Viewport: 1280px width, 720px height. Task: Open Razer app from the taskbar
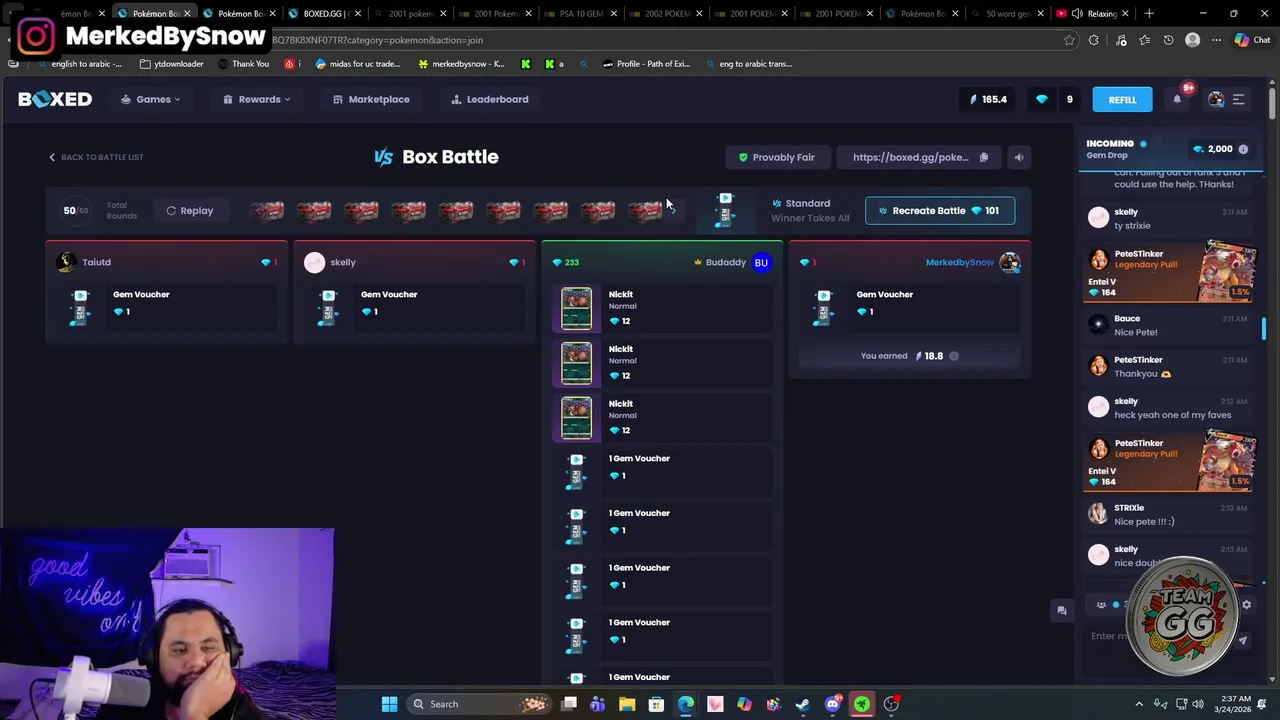tap(862, 704)
